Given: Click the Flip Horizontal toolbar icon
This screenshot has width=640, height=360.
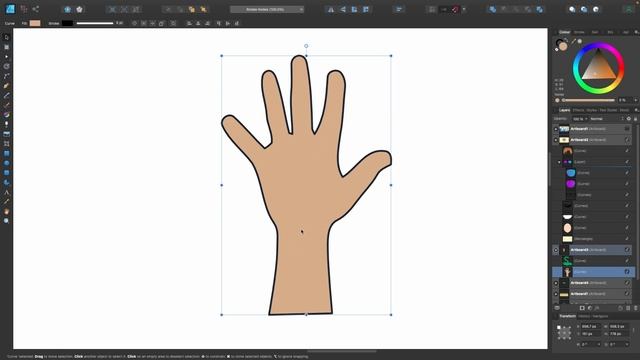Looking at the screenshot, I should click(331, 9).
